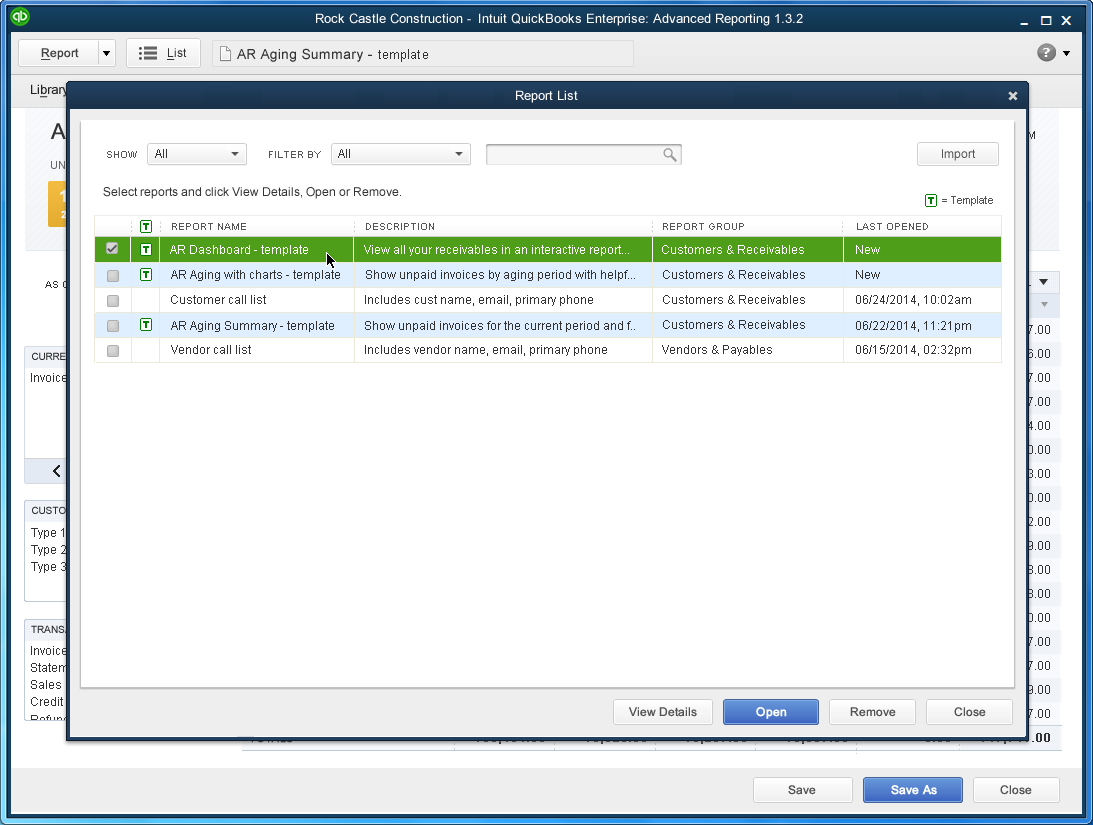
Task: Sort by Last Opened column header
Action: coord(892,226)
